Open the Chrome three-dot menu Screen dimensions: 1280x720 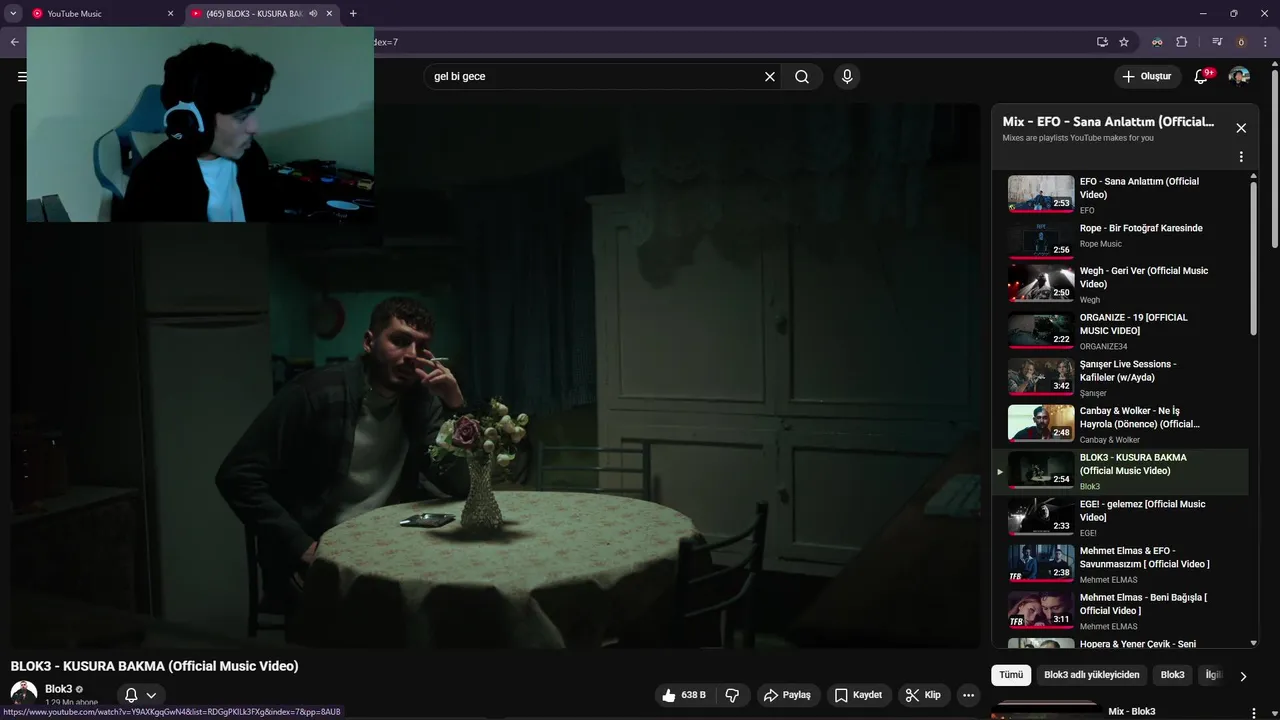pos(1265,42)
